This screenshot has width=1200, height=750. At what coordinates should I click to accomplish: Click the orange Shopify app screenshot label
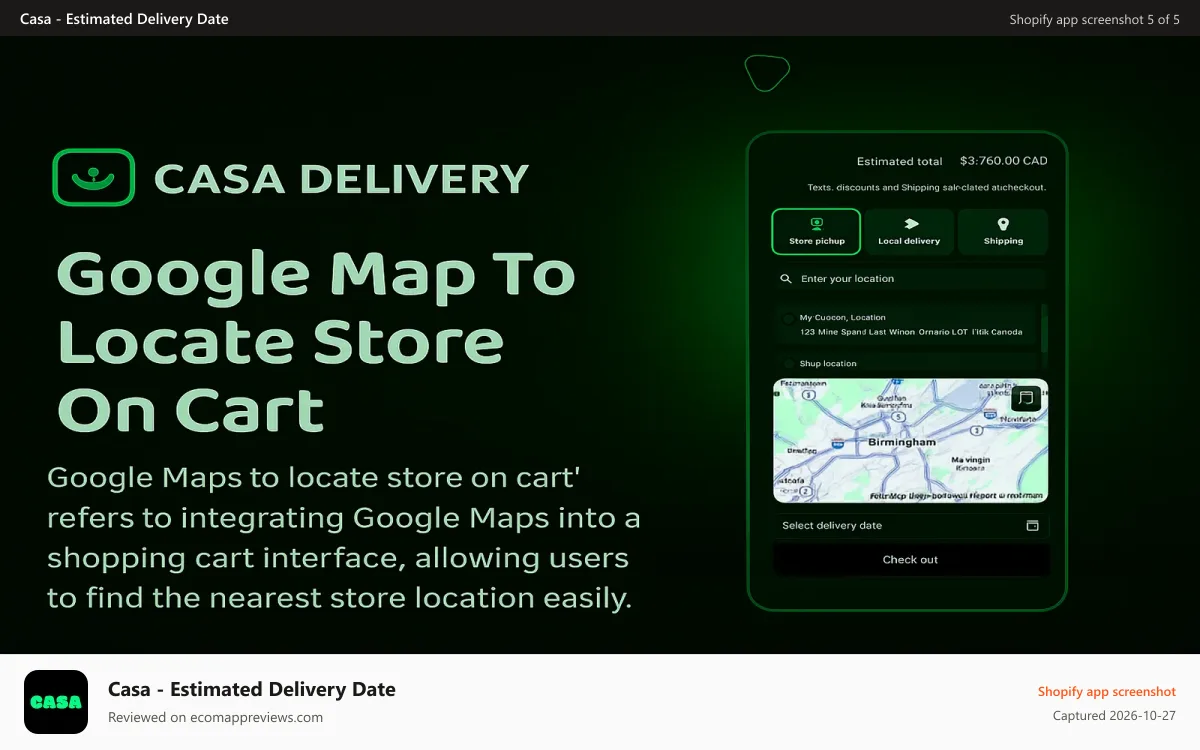pyautogui.click(x=1107, y=692)
